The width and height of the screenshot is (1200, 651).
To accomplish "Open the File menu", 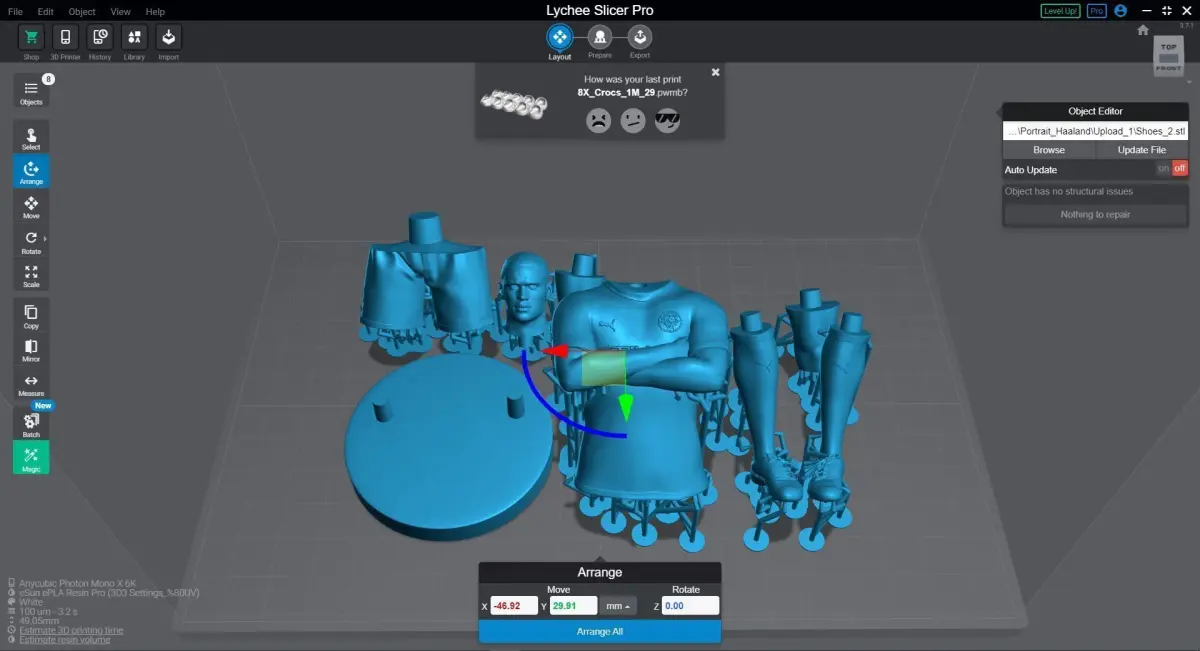I will pos(15,11).
